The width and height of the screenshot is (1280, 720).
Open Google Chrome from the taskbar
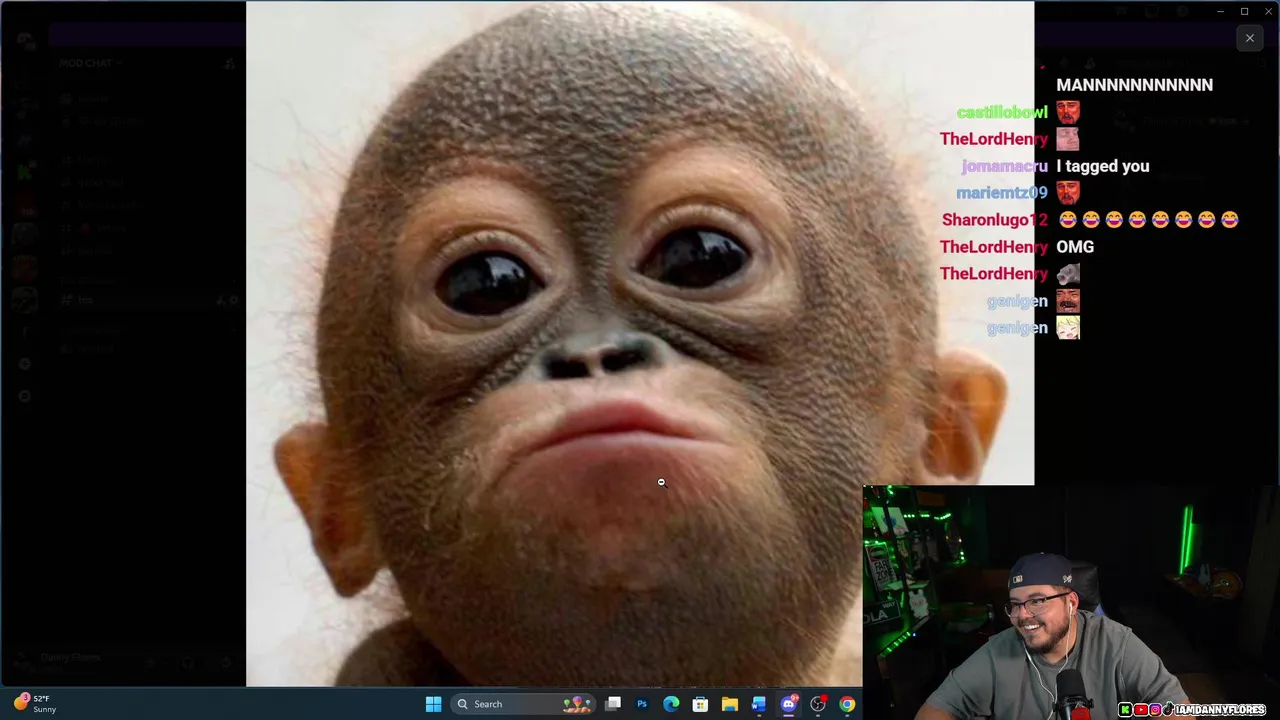tap(847, 704)
